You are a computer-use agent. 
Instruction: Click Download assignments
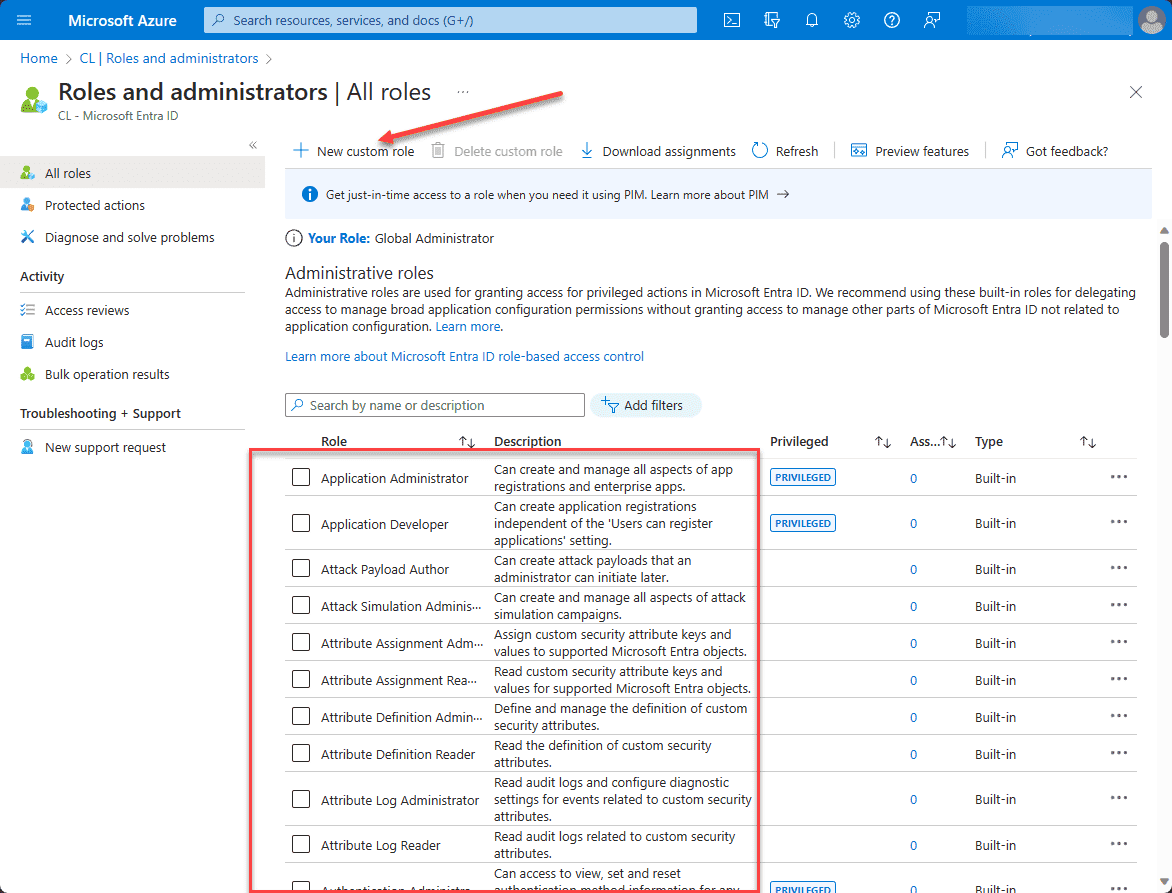click(658, 151)
